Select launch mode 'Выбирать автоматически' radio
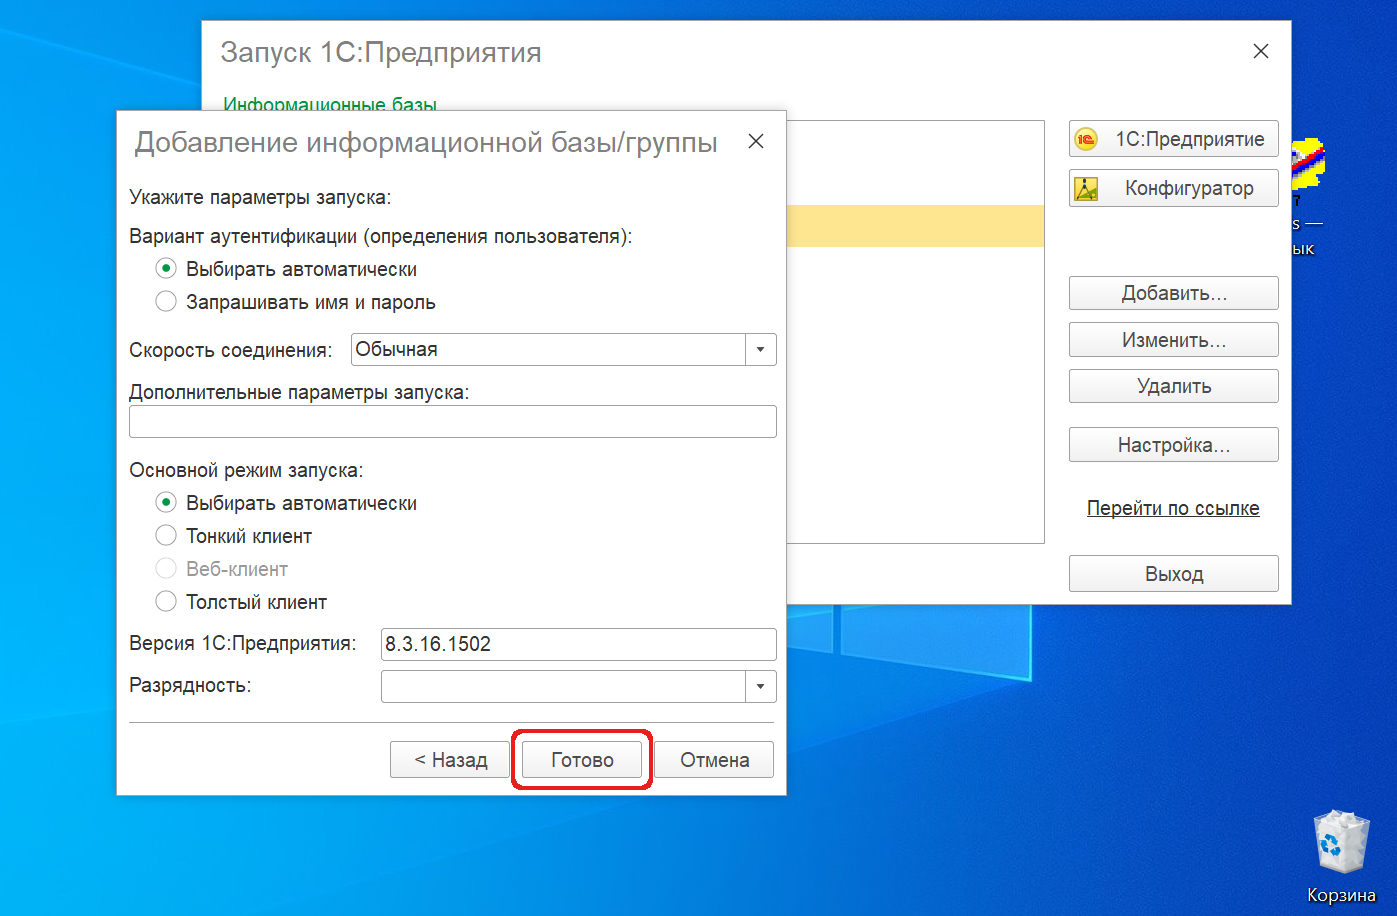 tap(166, 503)
